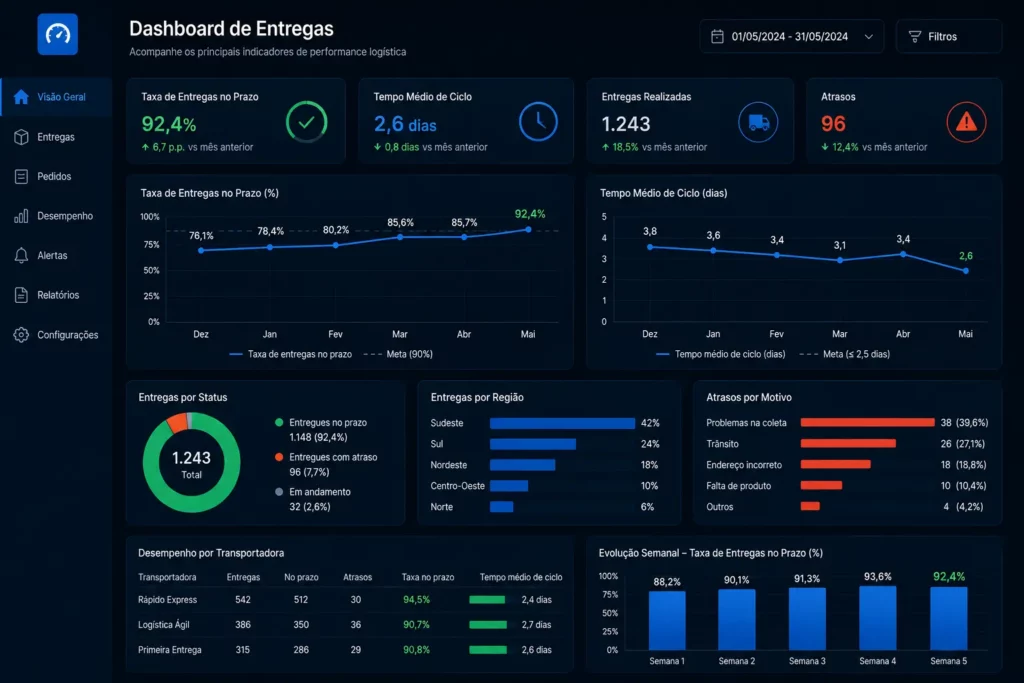Sort by Taxa no prazo column header
Viewport: 1024px width, 683px height.
pyautogui.click(x=428, y=577)
